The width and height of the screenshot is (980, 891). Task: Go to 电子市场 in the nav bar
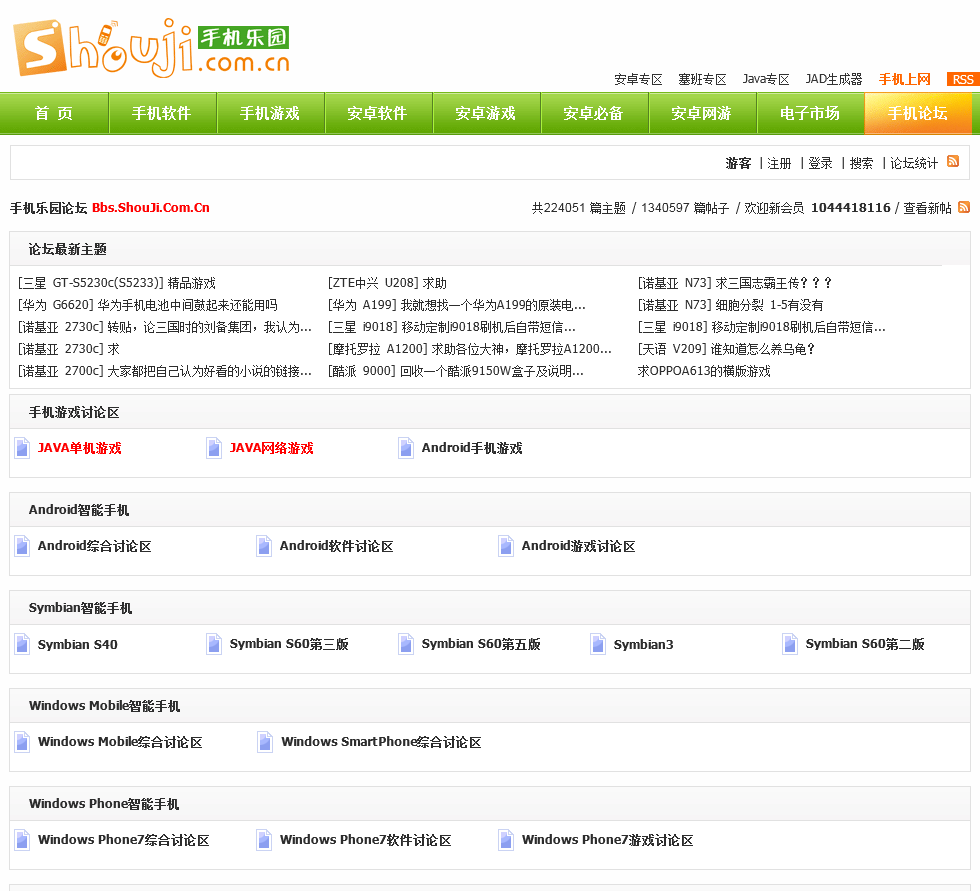click(810, 113)
